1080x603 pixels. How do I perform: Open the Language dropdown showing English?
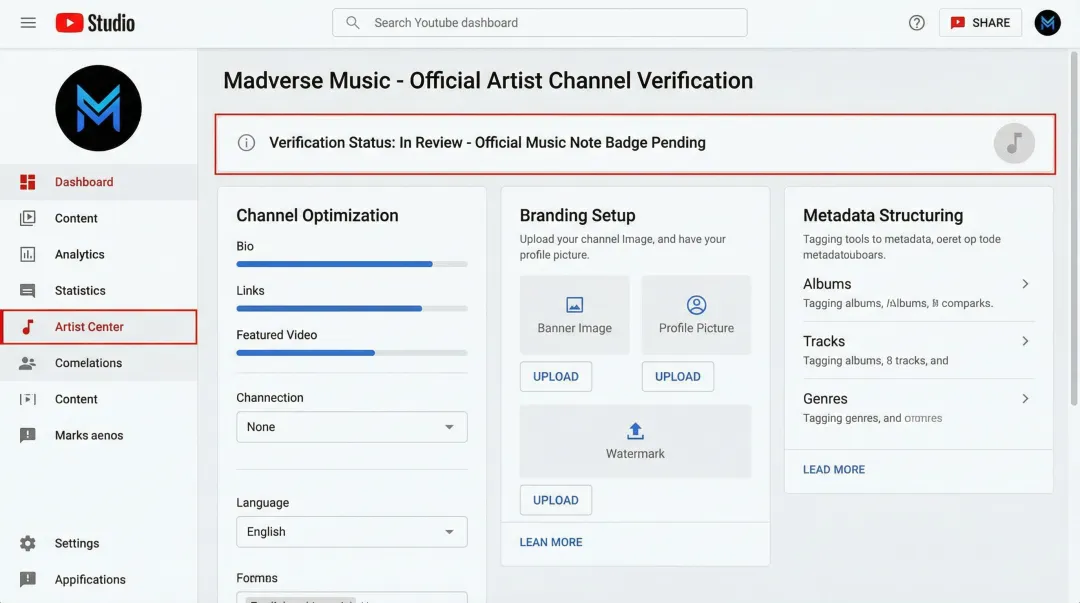click(351, 532)
